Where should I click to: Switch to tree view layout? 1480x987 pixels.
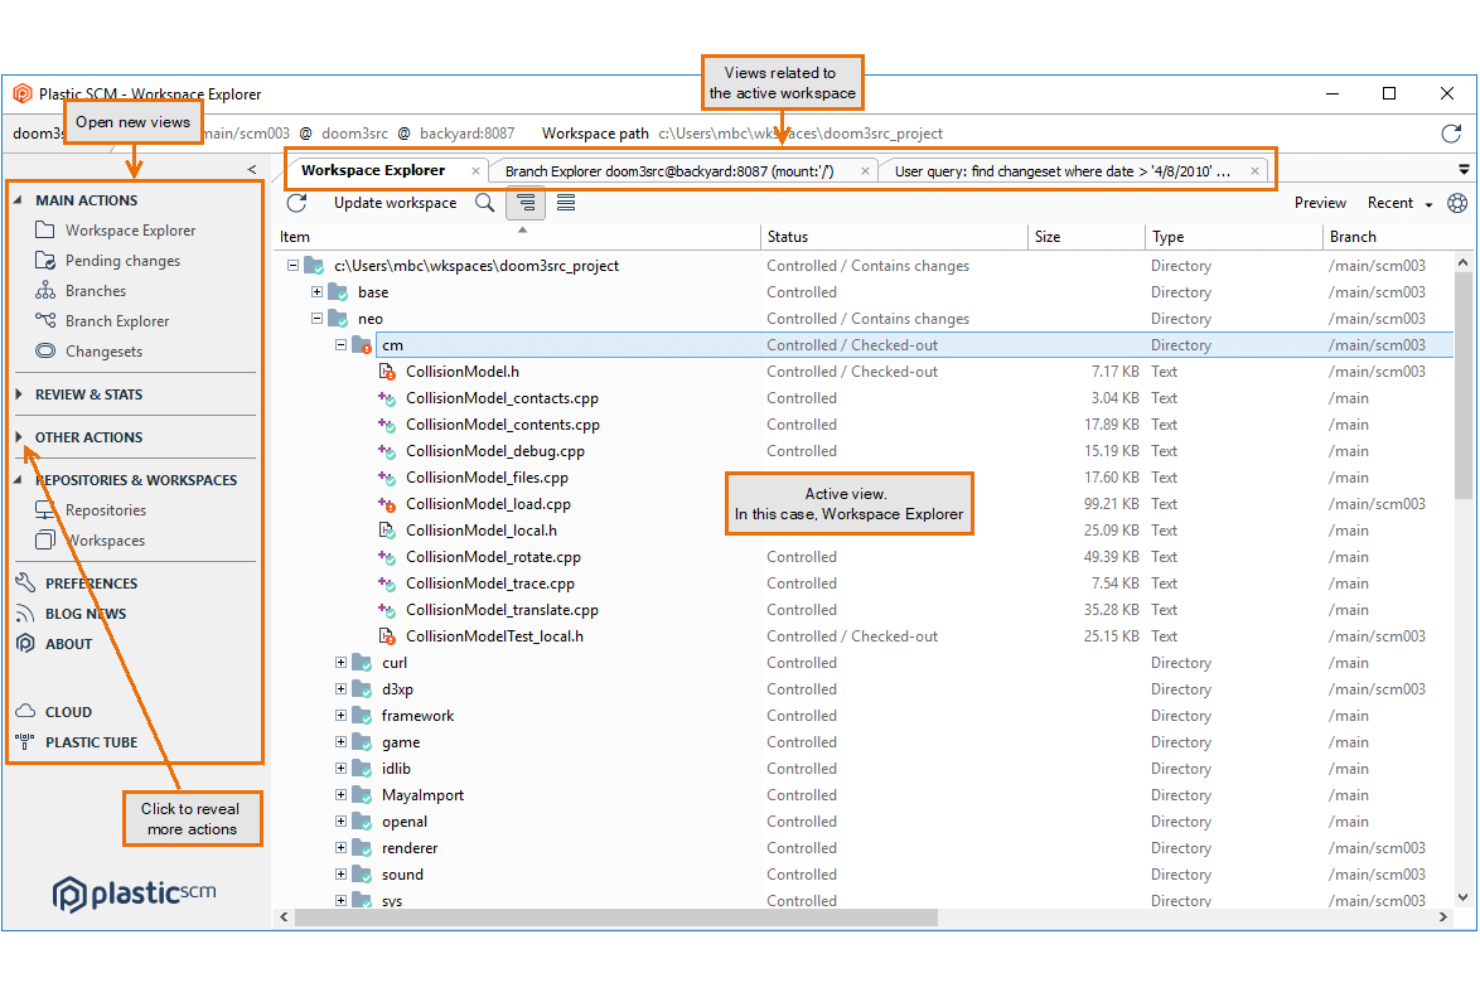[x=526, y=202]
